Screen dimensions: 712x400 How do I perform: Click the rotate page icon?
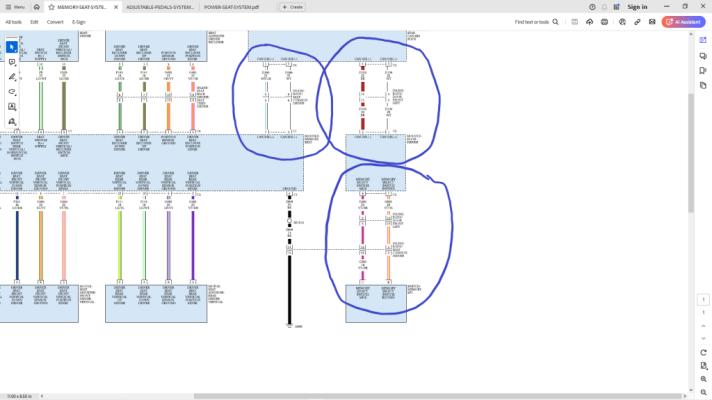point(703,352)
